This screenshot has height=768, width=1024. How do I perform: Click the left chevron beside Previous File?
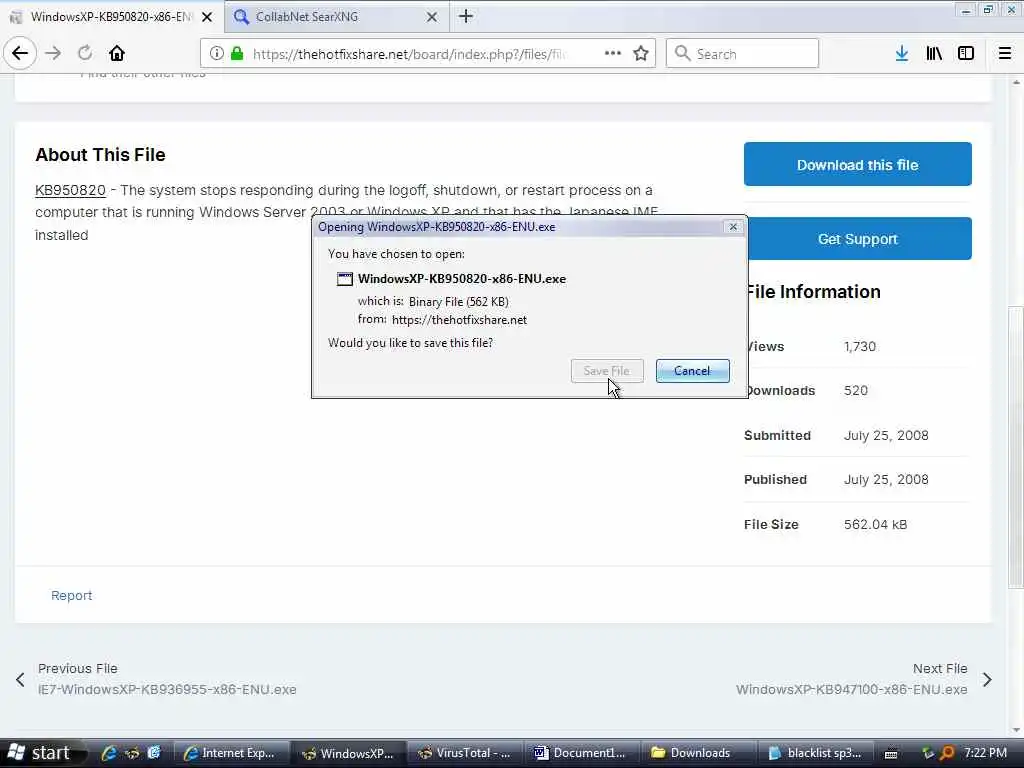20,680
